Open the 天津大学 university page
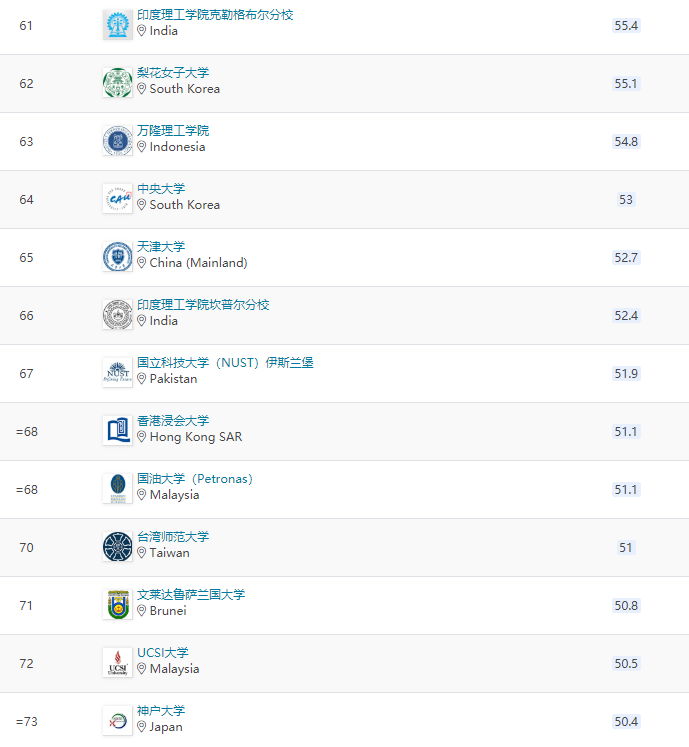 [x=161, y=247]
